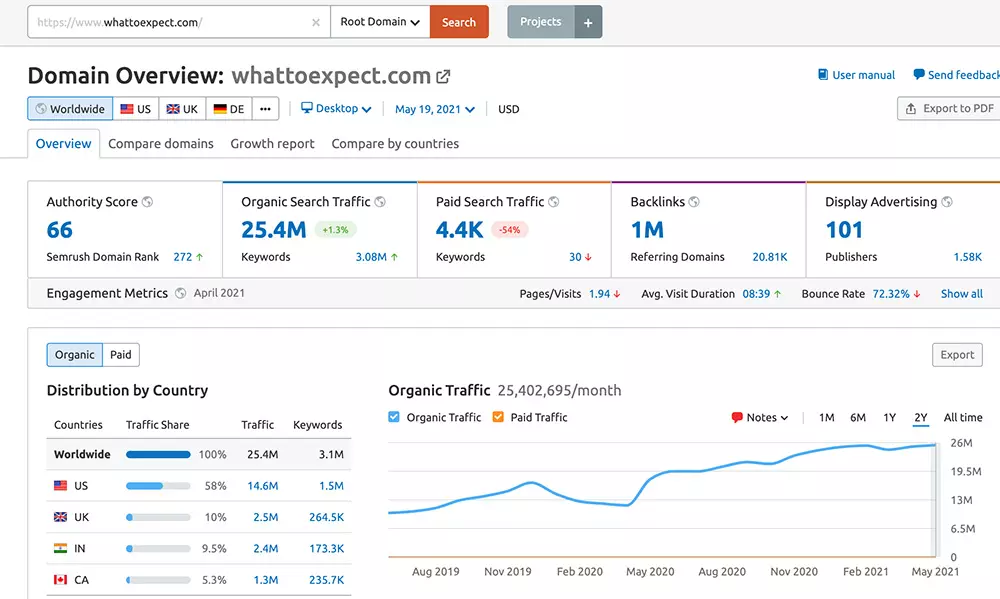The width and height of the screenshot is (1000, 599).
Task: Switch database to US
Action: (136, 108)
